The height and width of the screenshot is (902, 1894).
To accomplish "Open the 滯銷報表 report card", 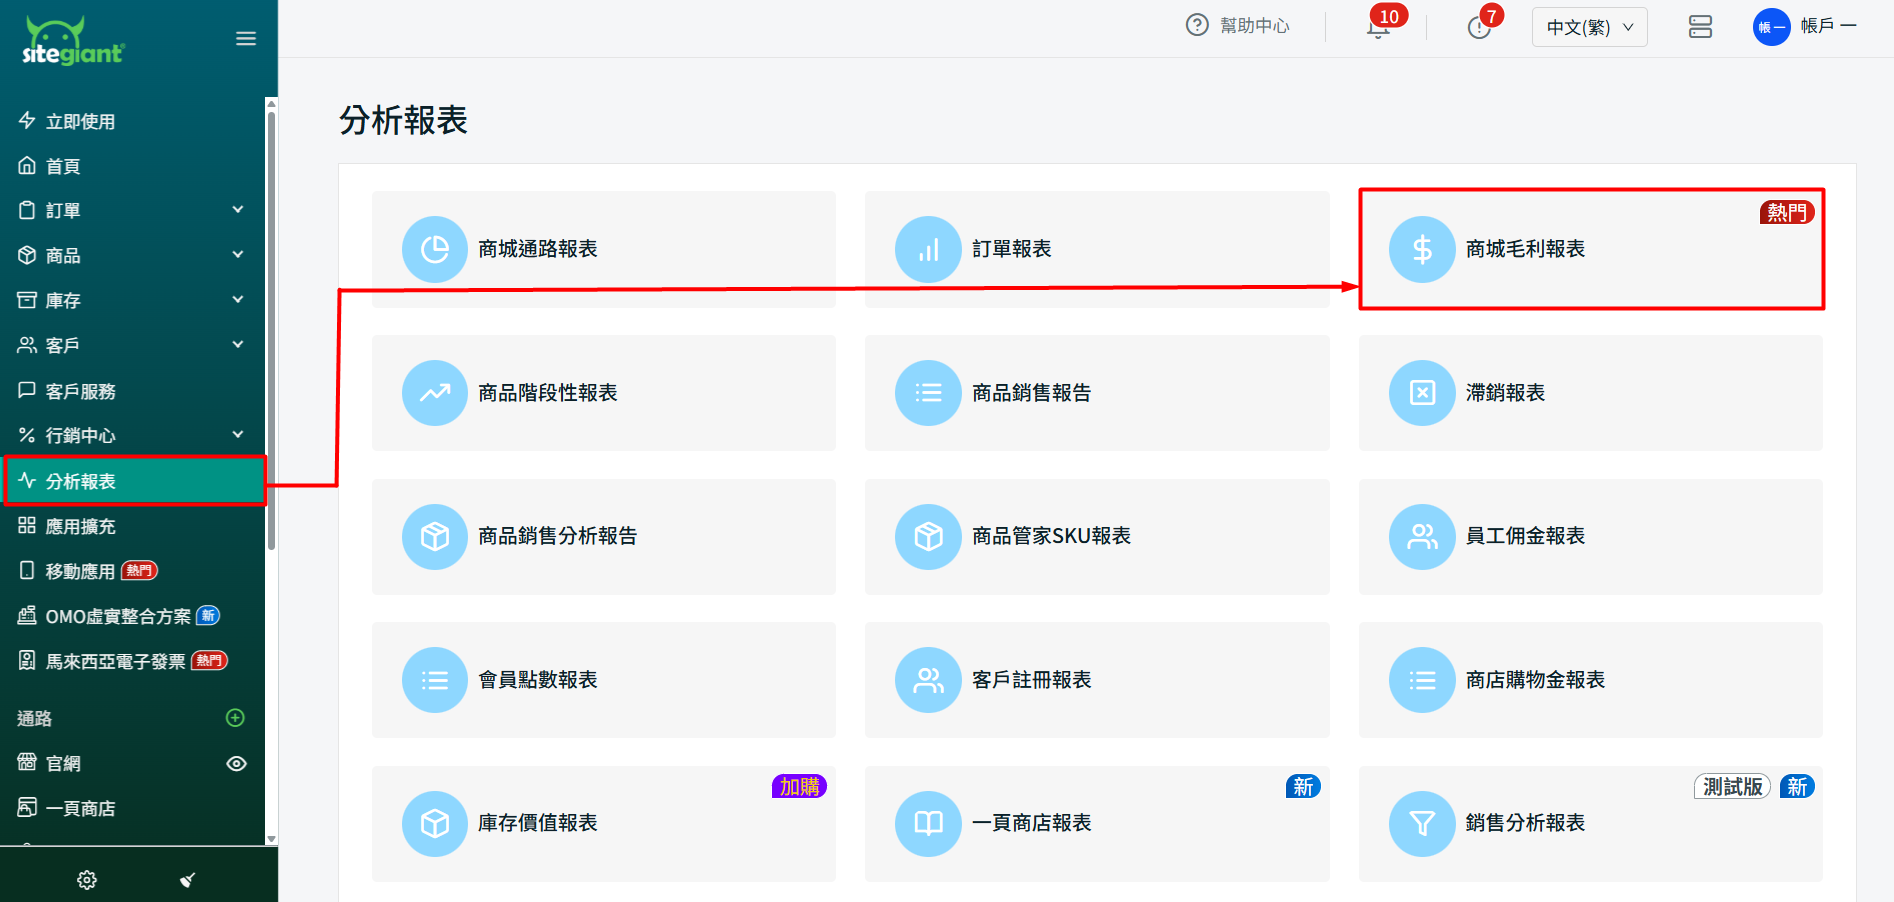I will [x=1590, y=393].
